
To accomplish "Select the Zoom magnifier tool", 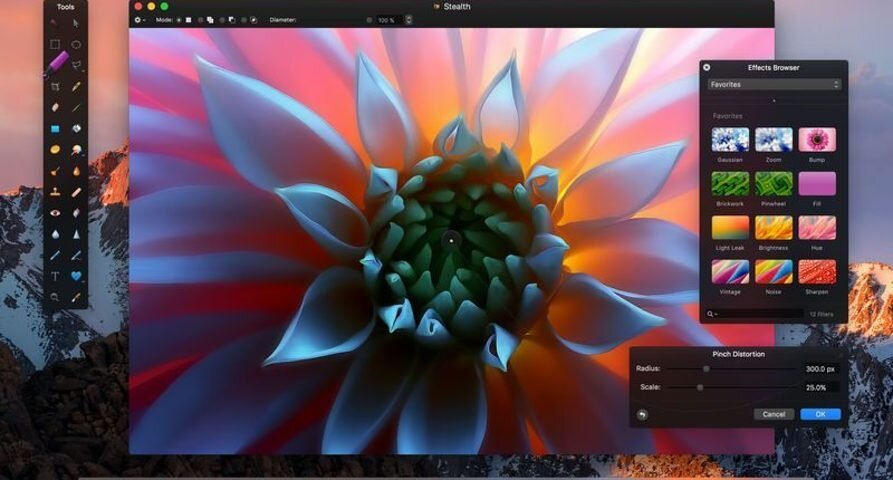I will click(x=55, y=297).
